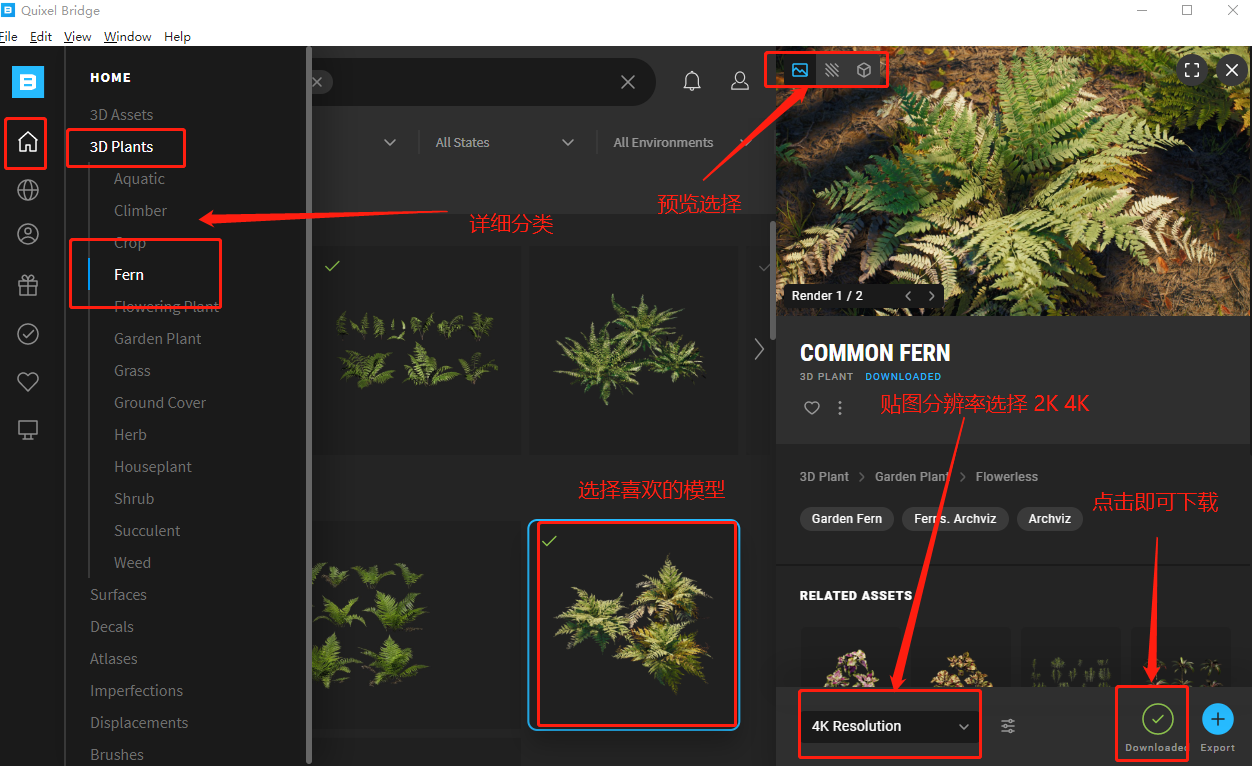Enter fullscreen preview mode
The image size is (1252, 766).
tap(1192, 70)
